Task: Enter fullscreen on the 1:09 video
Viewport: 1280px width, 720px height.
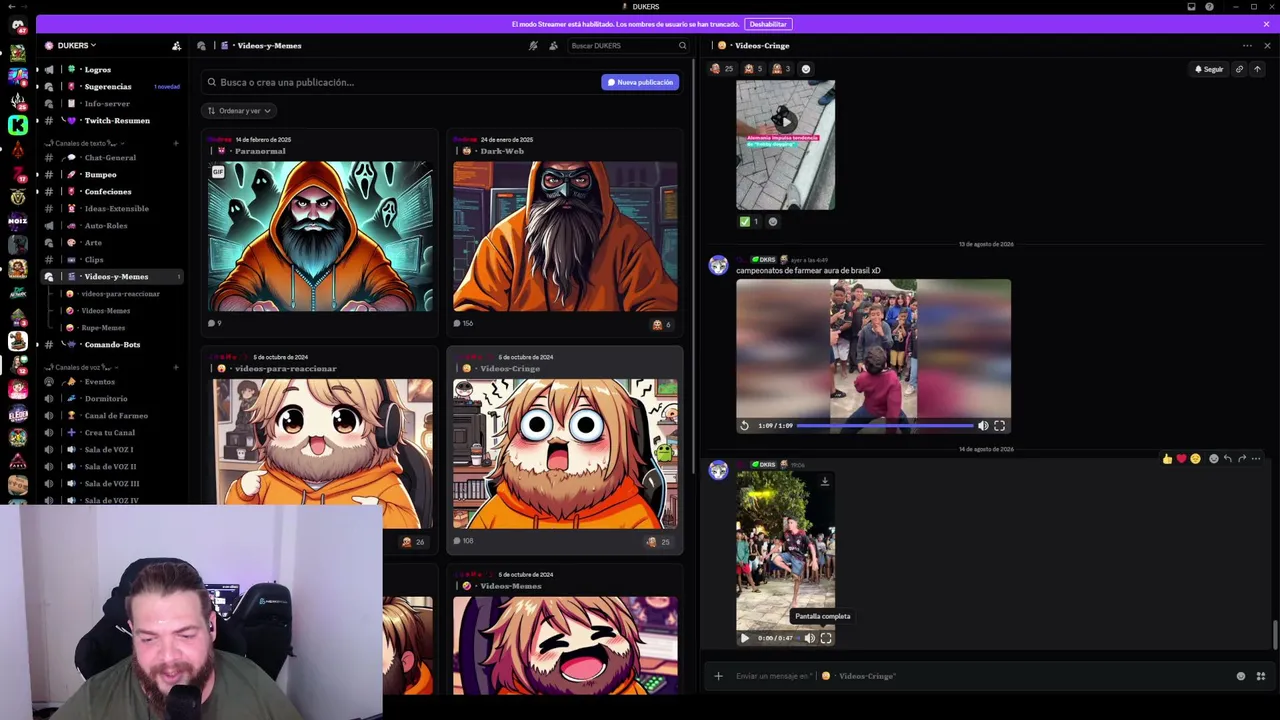Action: pos(999,426)
